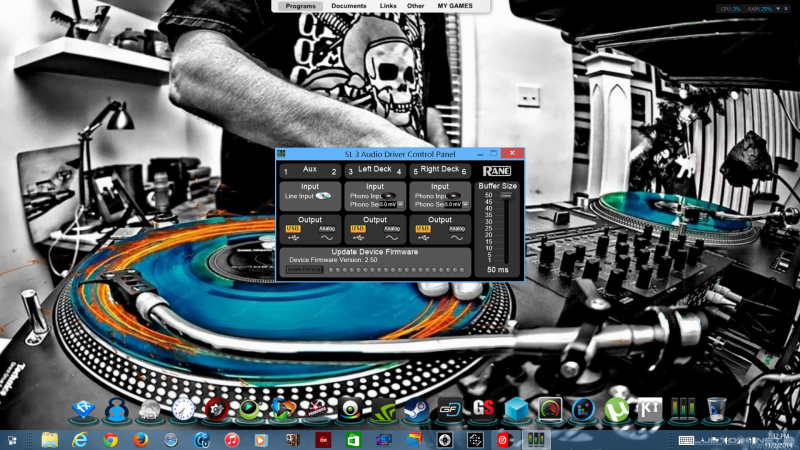Screen dimensions: 800x450
Task: Open the Programs menu in top bar
Action: (301, 6)
